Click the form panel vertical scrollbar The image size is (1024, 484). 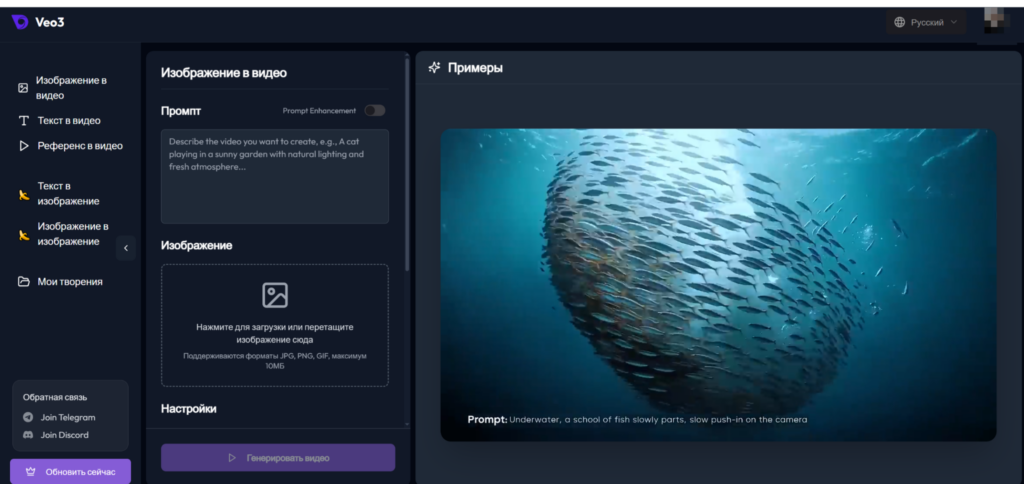coord(408,163)
